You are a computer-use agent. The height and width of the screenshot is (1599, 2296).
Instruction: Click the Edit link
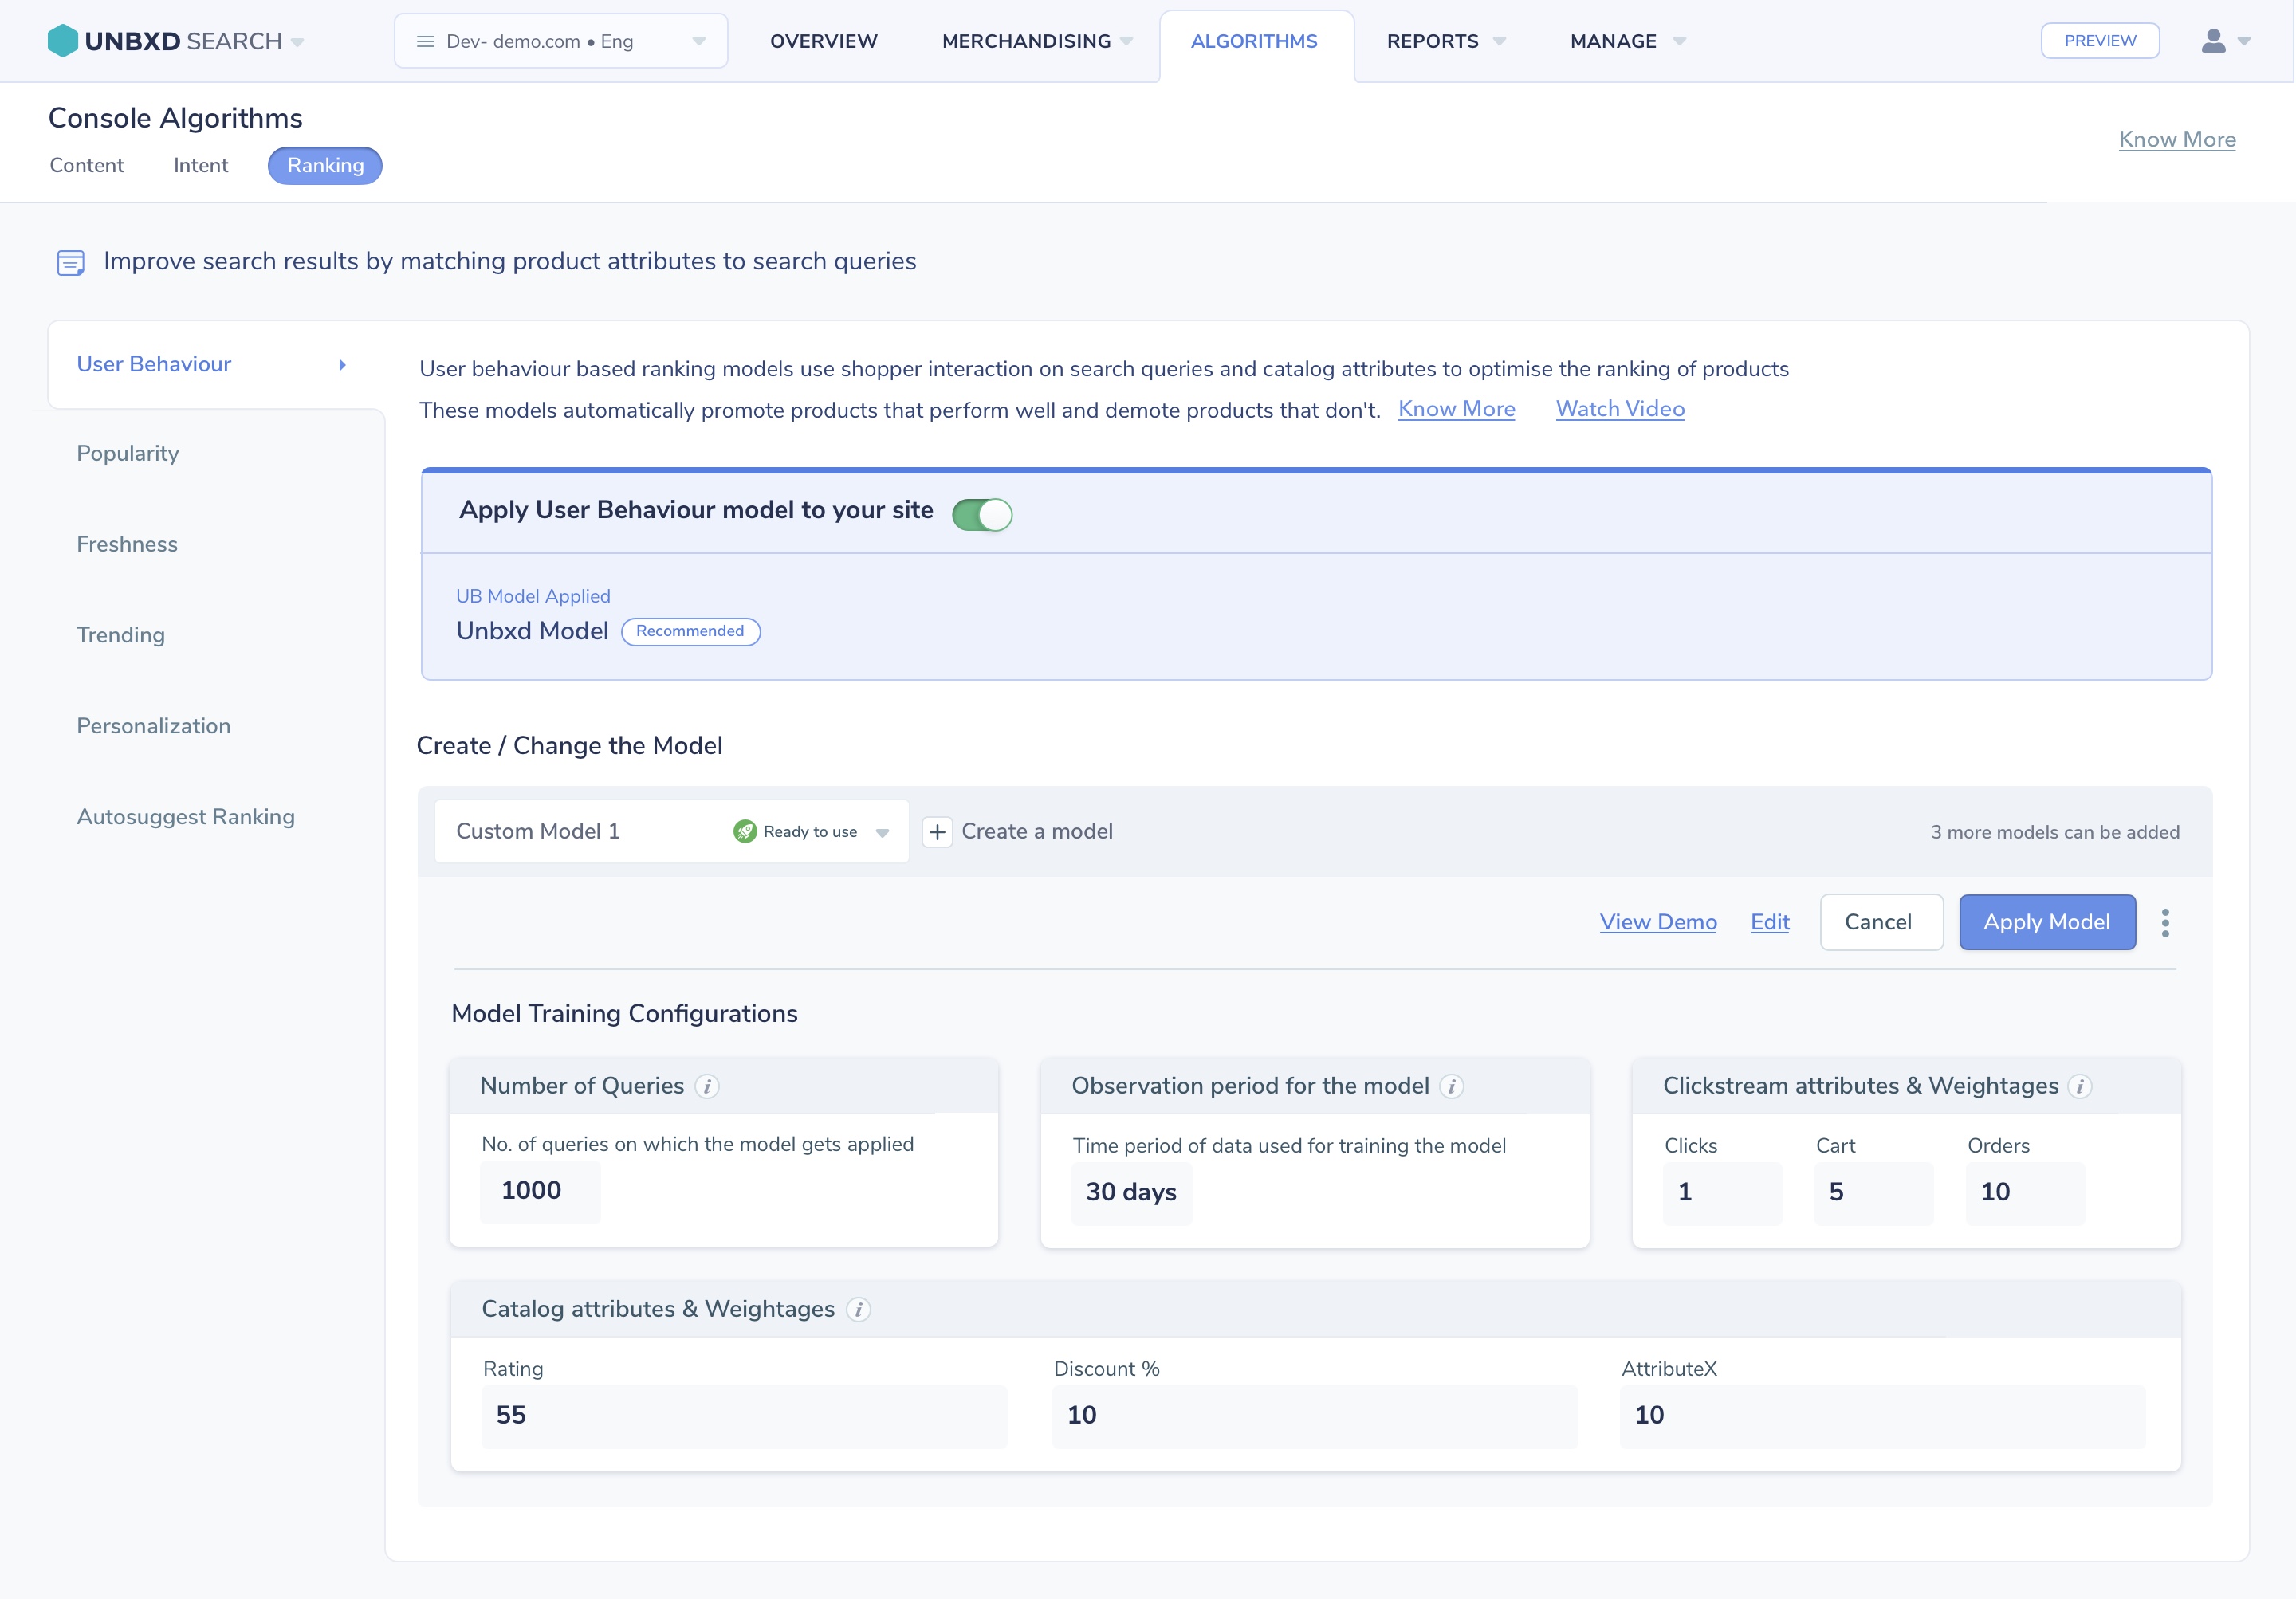click(x=1770, y=922)
